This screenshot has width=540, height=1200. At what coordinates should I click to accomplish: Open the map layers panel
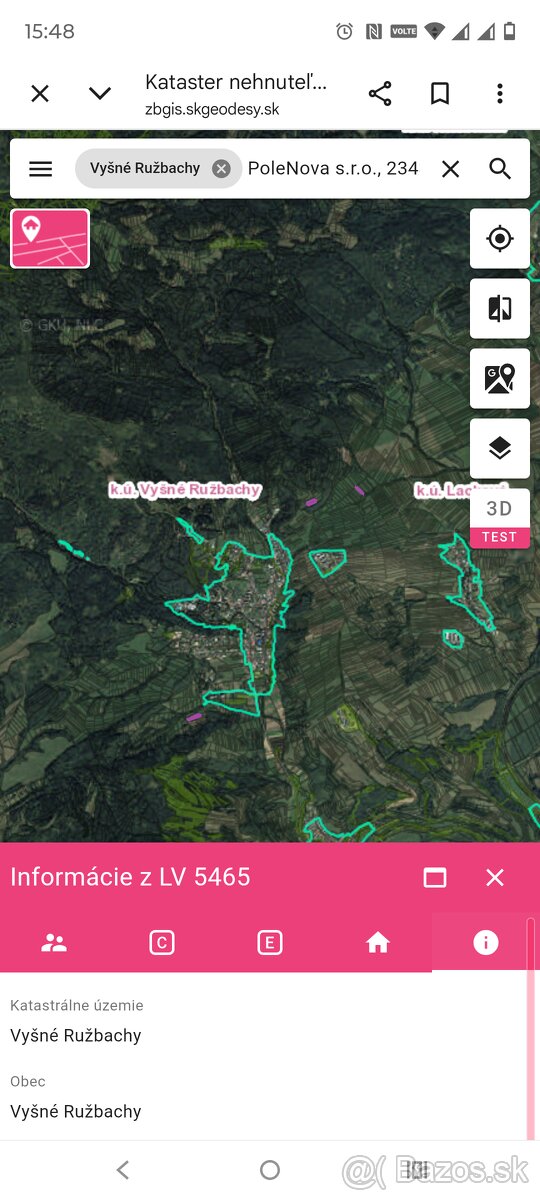[500, 448]
